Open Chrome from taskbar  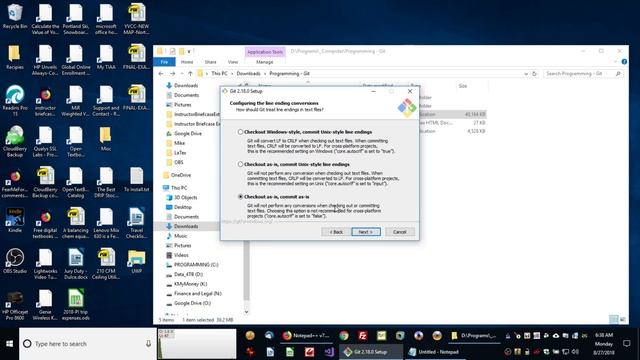(x=344, y=336)
